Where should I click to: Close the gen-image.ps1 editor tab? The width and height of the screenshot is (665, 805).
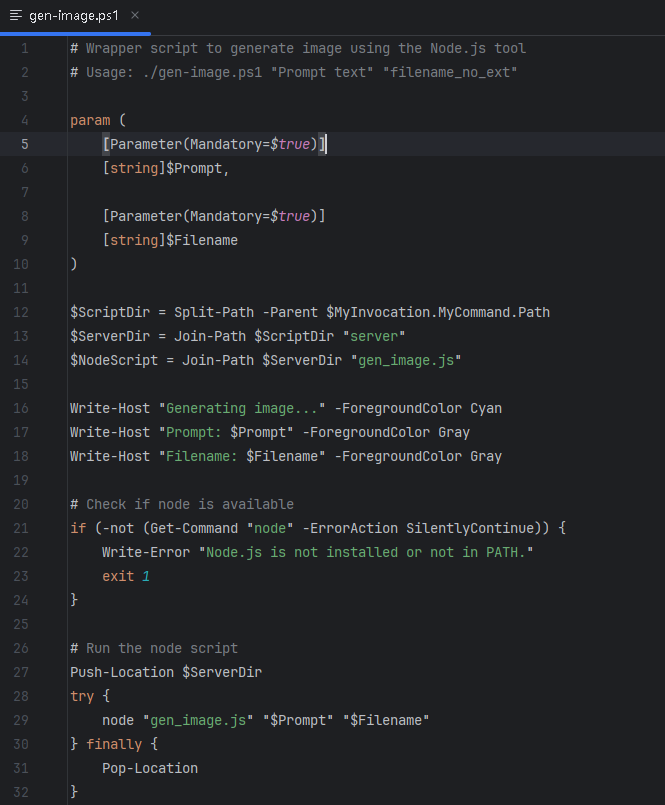point(135,16)
